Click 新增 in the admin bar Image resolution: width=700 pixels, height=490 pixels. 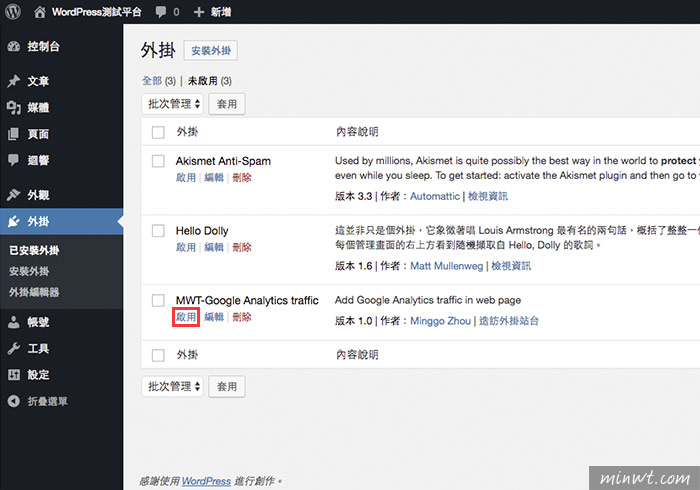(221, 12)
